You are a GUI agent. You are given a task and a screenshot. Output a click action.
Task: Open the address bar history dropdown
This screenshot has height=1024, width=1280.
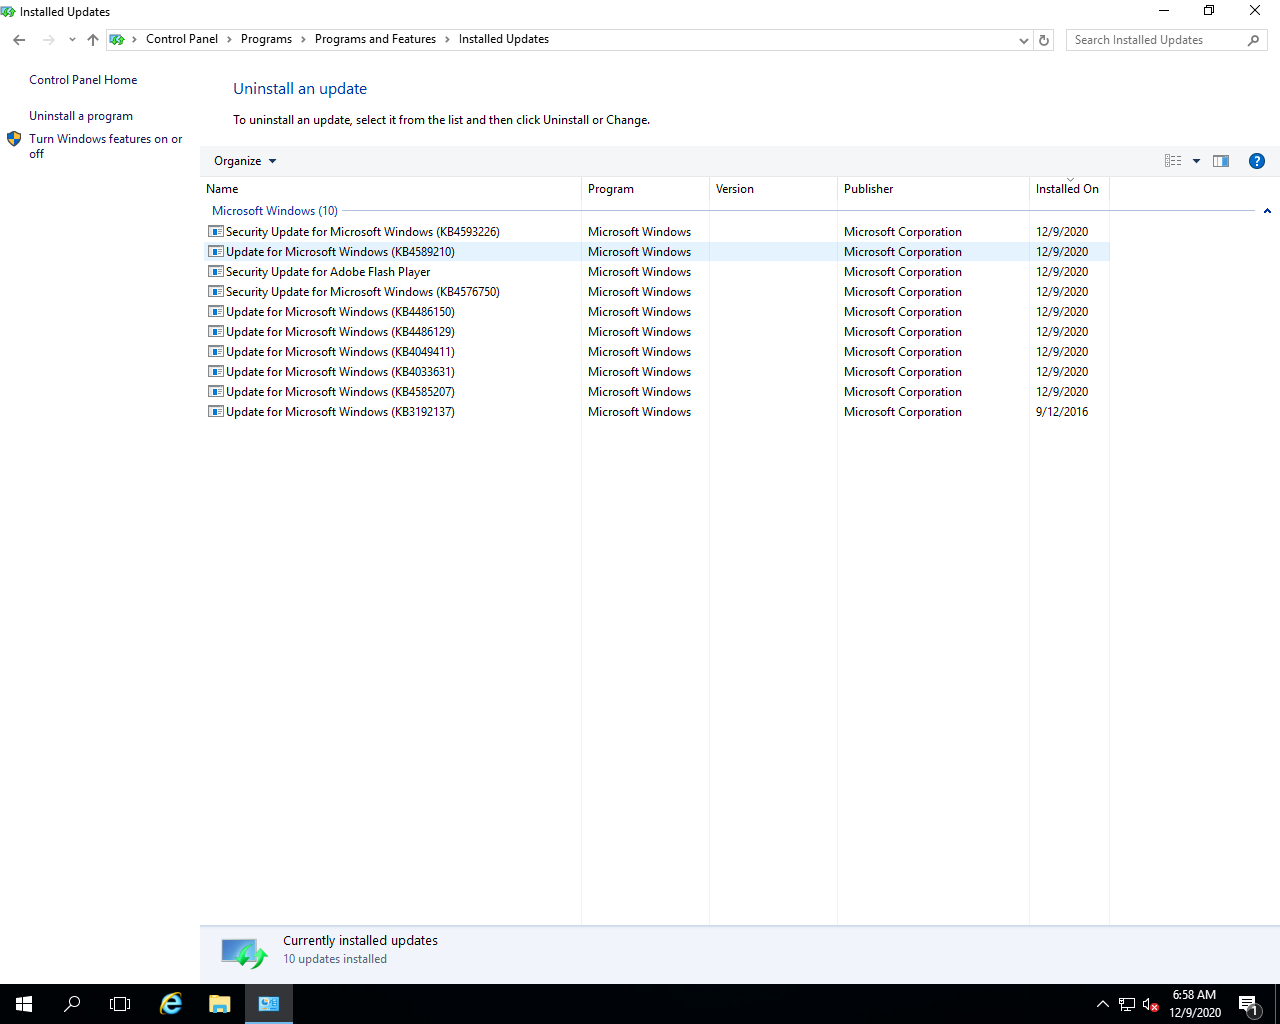click(x=1023, y=41)
